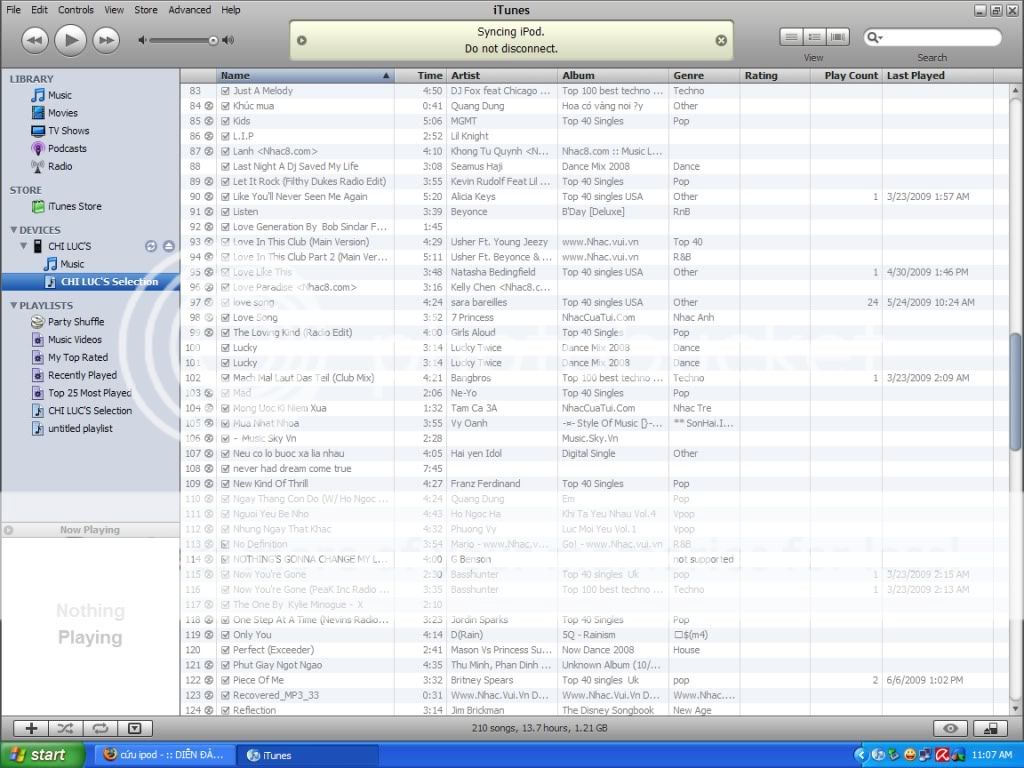The height and width of the screenshot is (768, 1024).
Task: Uncheck the song Just A Melody
Action: coord(226,91)
